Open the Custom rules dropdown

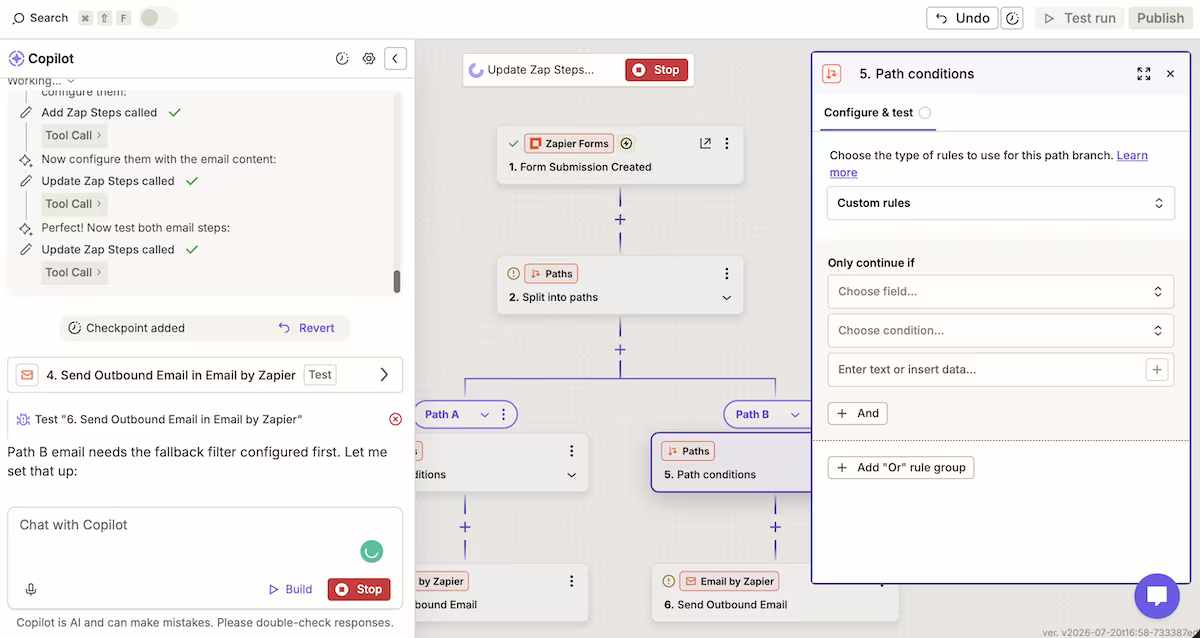click(x=1001, y=203)
